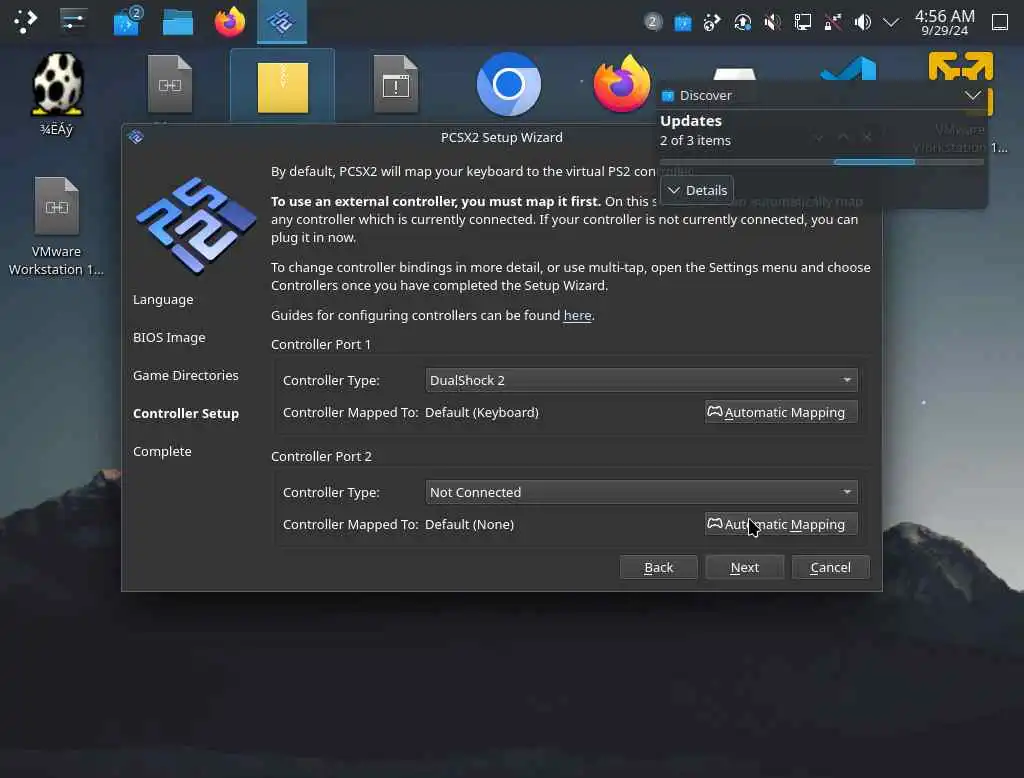Select the PCSX2 taskbar entry
This screenshot has height=778, width=1024.
(x=281, y=22)
